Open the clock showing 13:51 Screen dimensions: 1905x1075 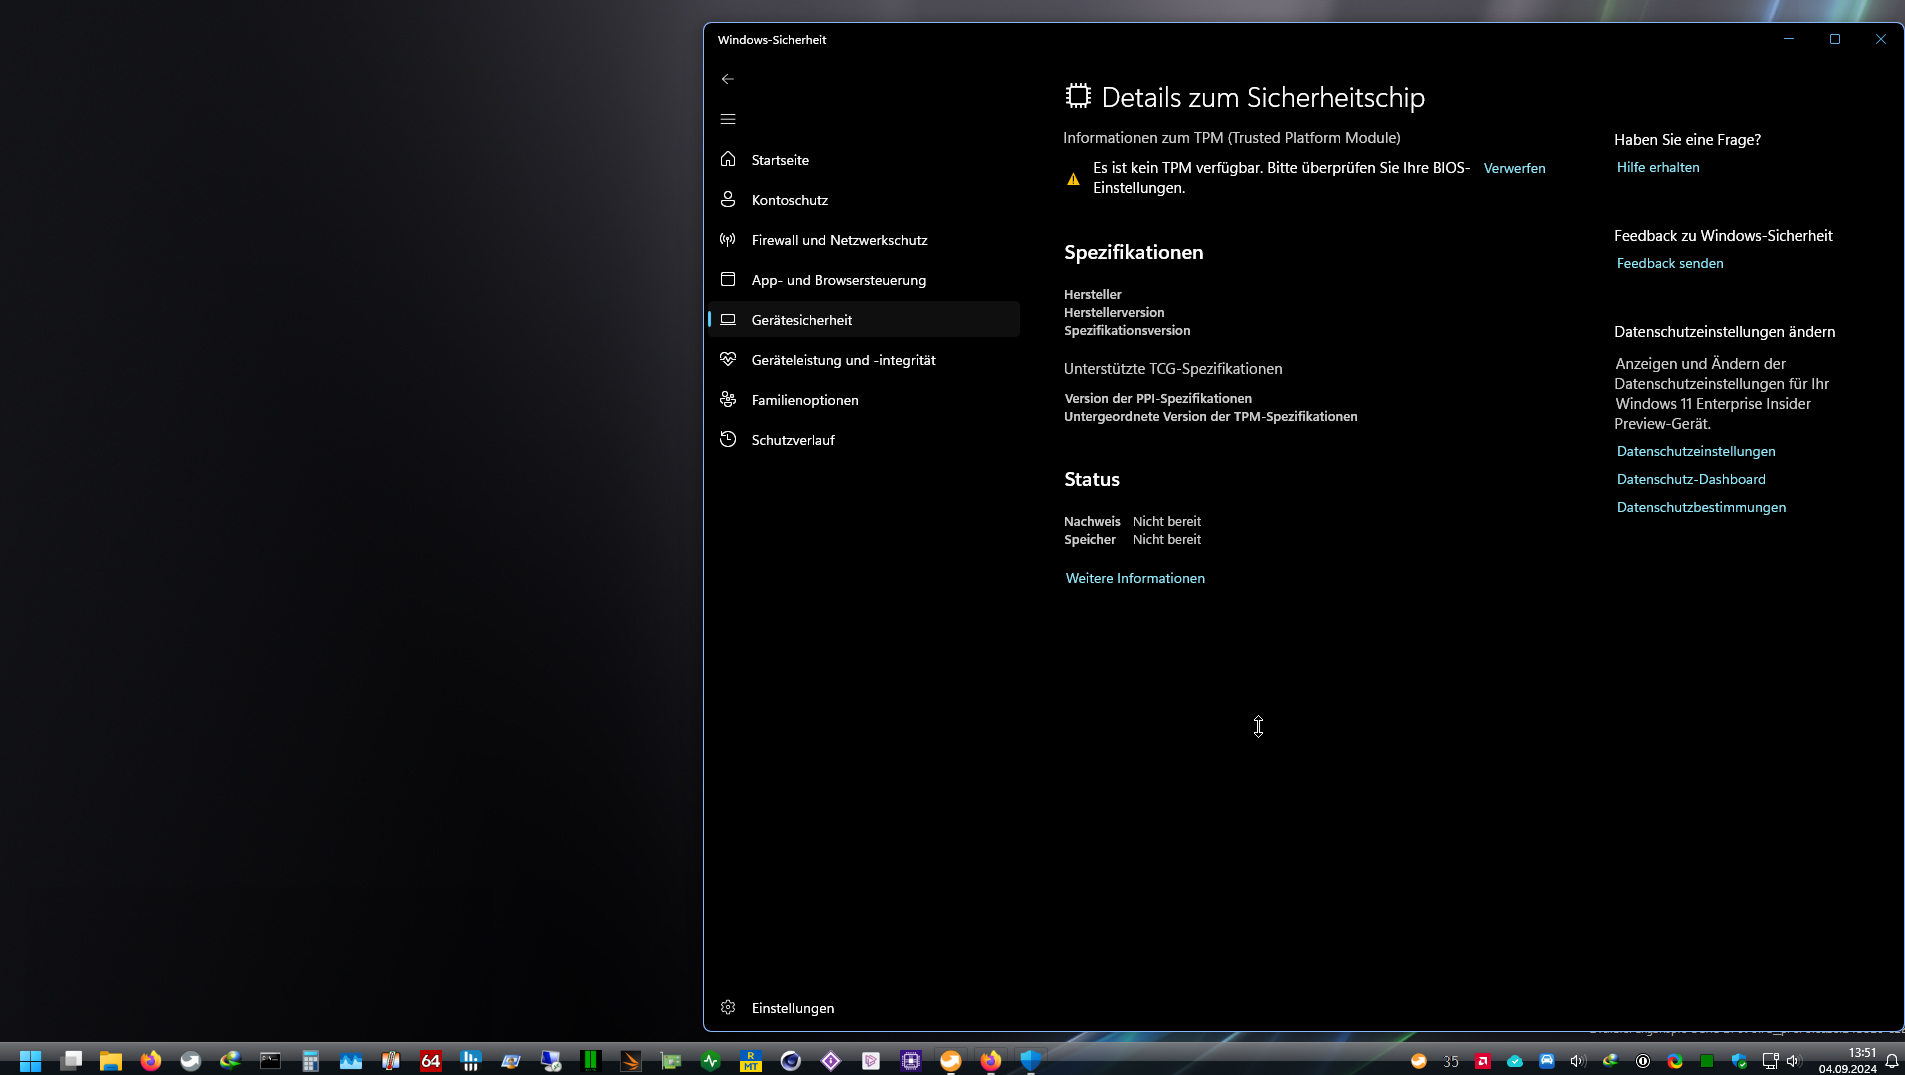pos(1848,1061)
